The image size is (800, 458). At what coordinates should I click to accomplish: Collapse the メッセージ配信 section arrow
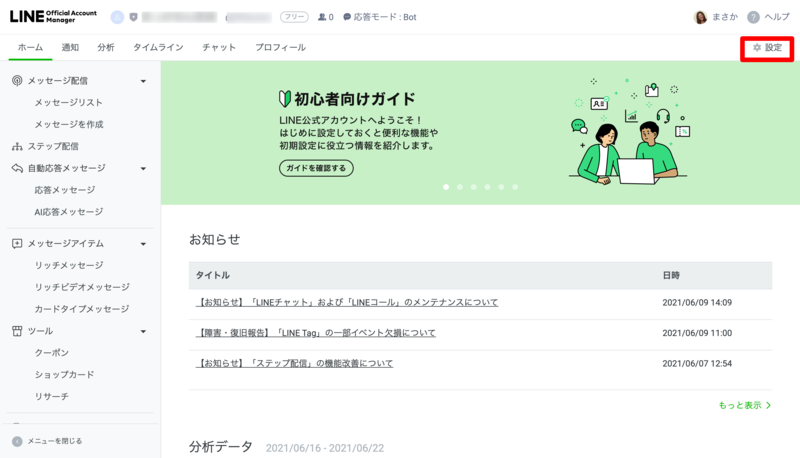[143, 81]
